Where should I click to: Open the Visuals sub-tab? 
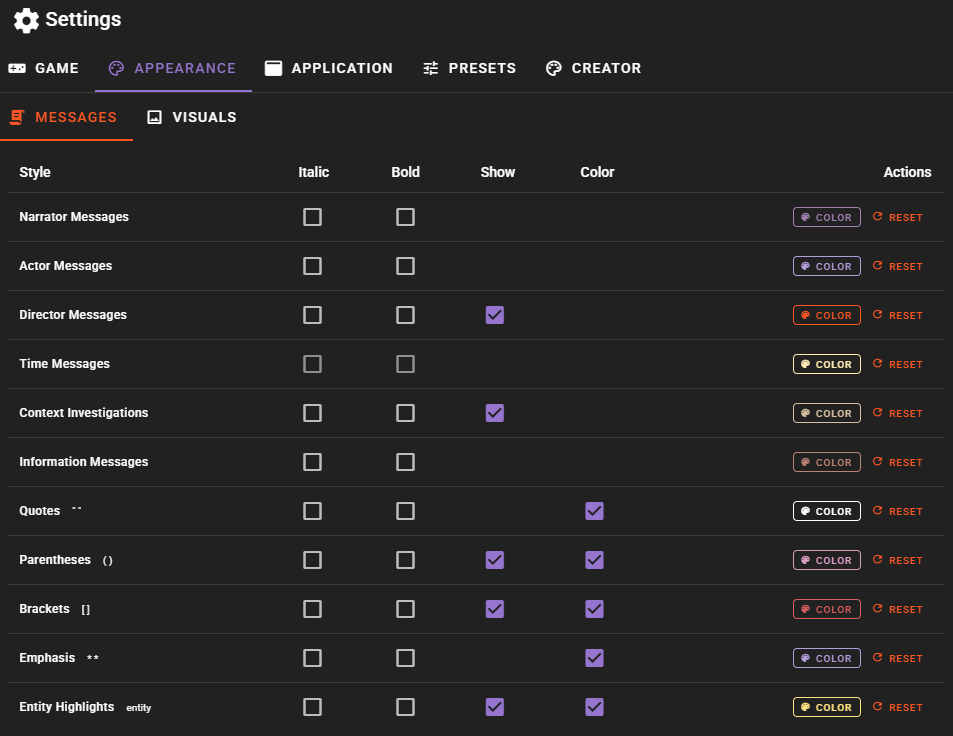tap(192, 117)
